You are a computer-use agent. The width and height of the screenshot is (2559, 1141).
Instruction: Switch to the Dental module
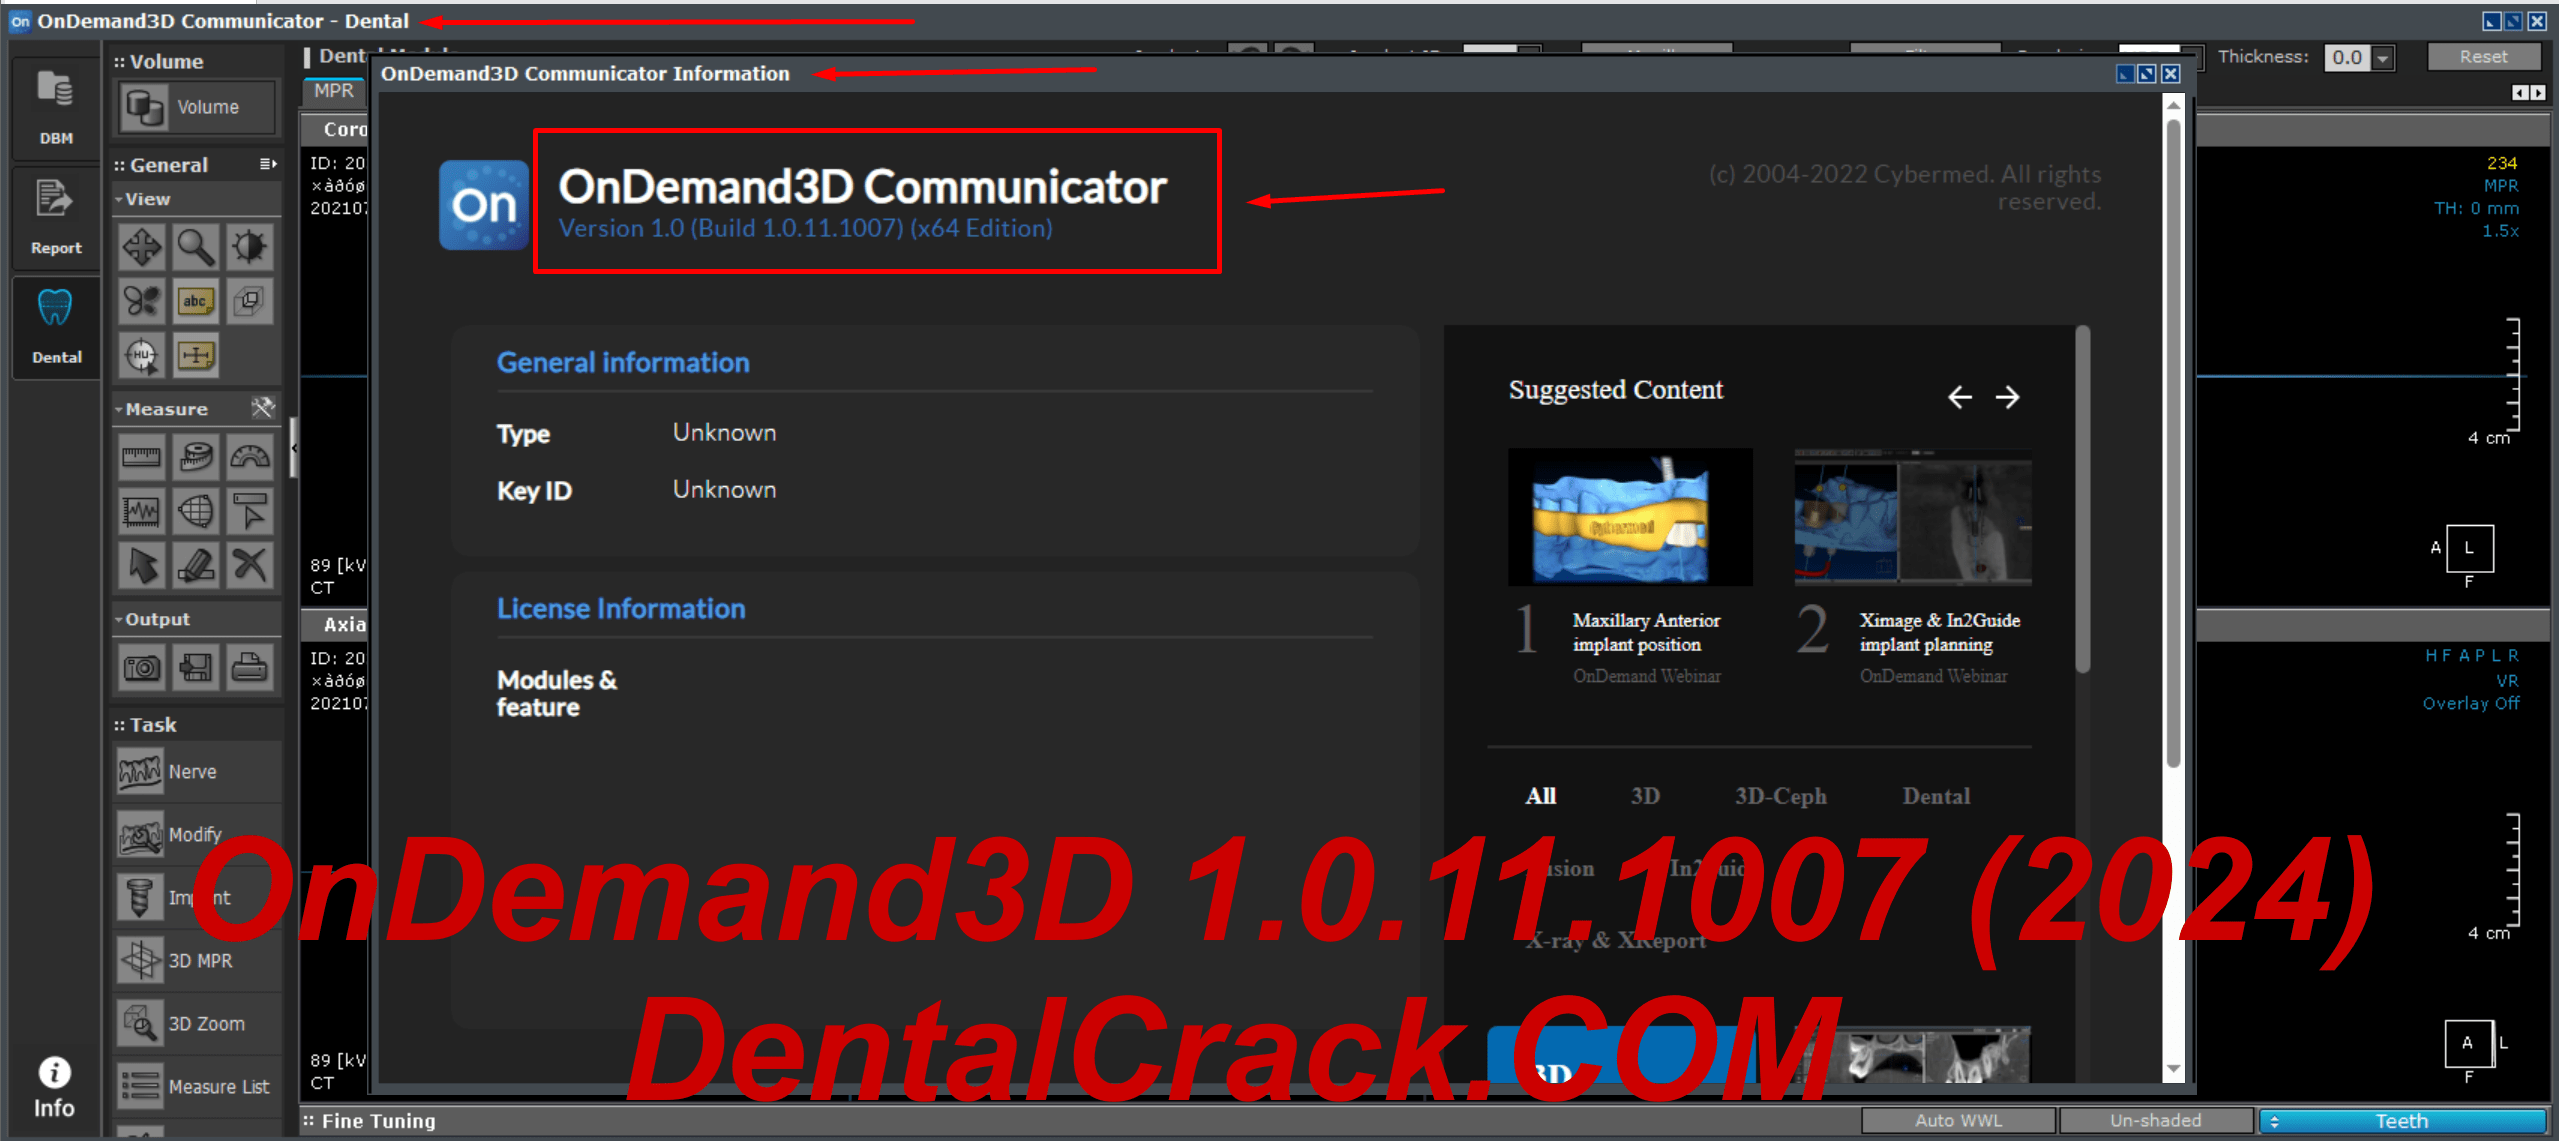[56, 327]
